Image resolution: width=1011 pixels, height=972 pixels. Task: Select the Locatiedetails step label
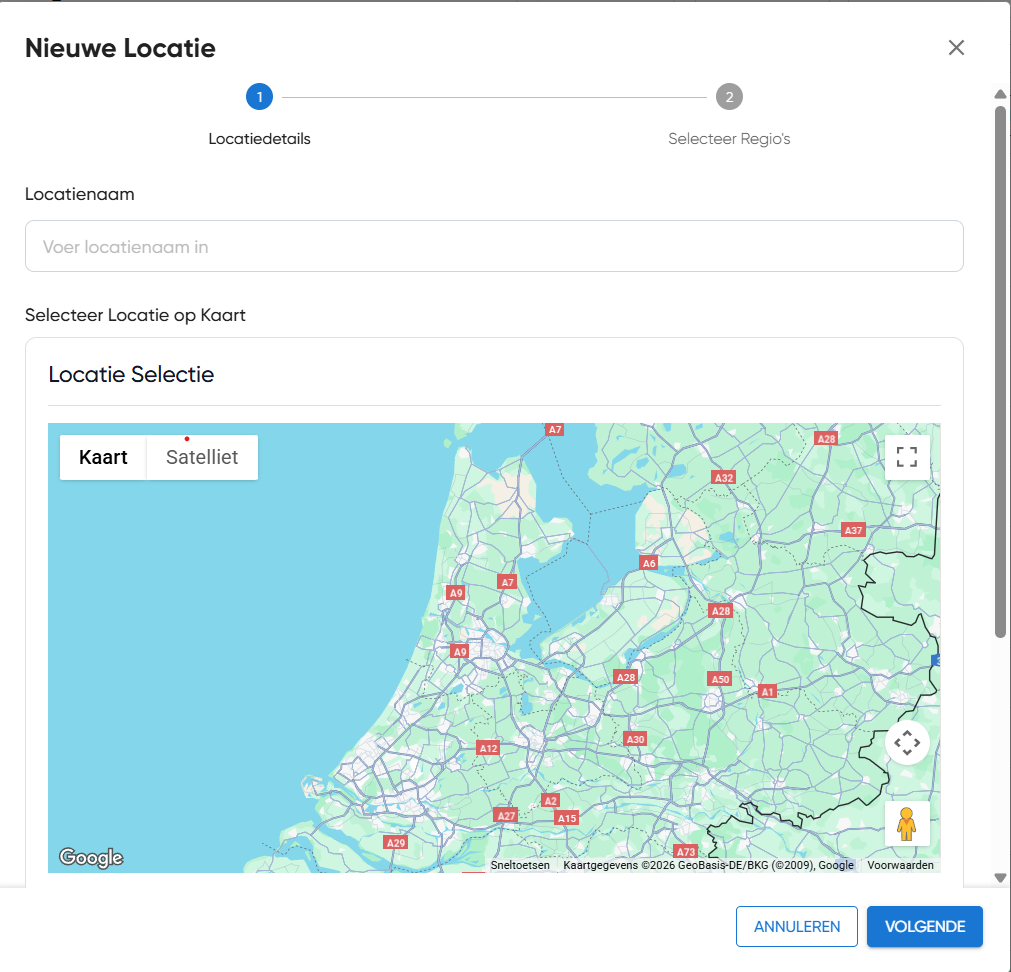(x=259, y=139)
